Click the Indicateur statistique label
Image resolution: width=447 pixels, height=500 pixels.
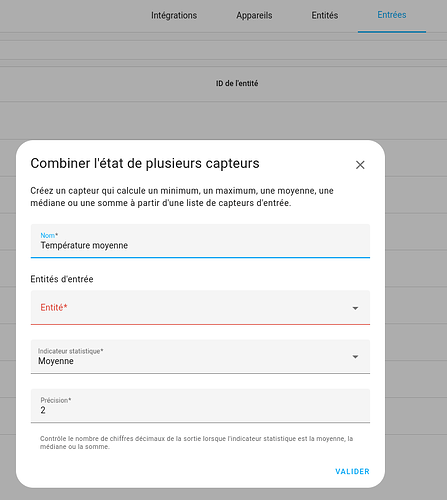(x=70, y=351)
